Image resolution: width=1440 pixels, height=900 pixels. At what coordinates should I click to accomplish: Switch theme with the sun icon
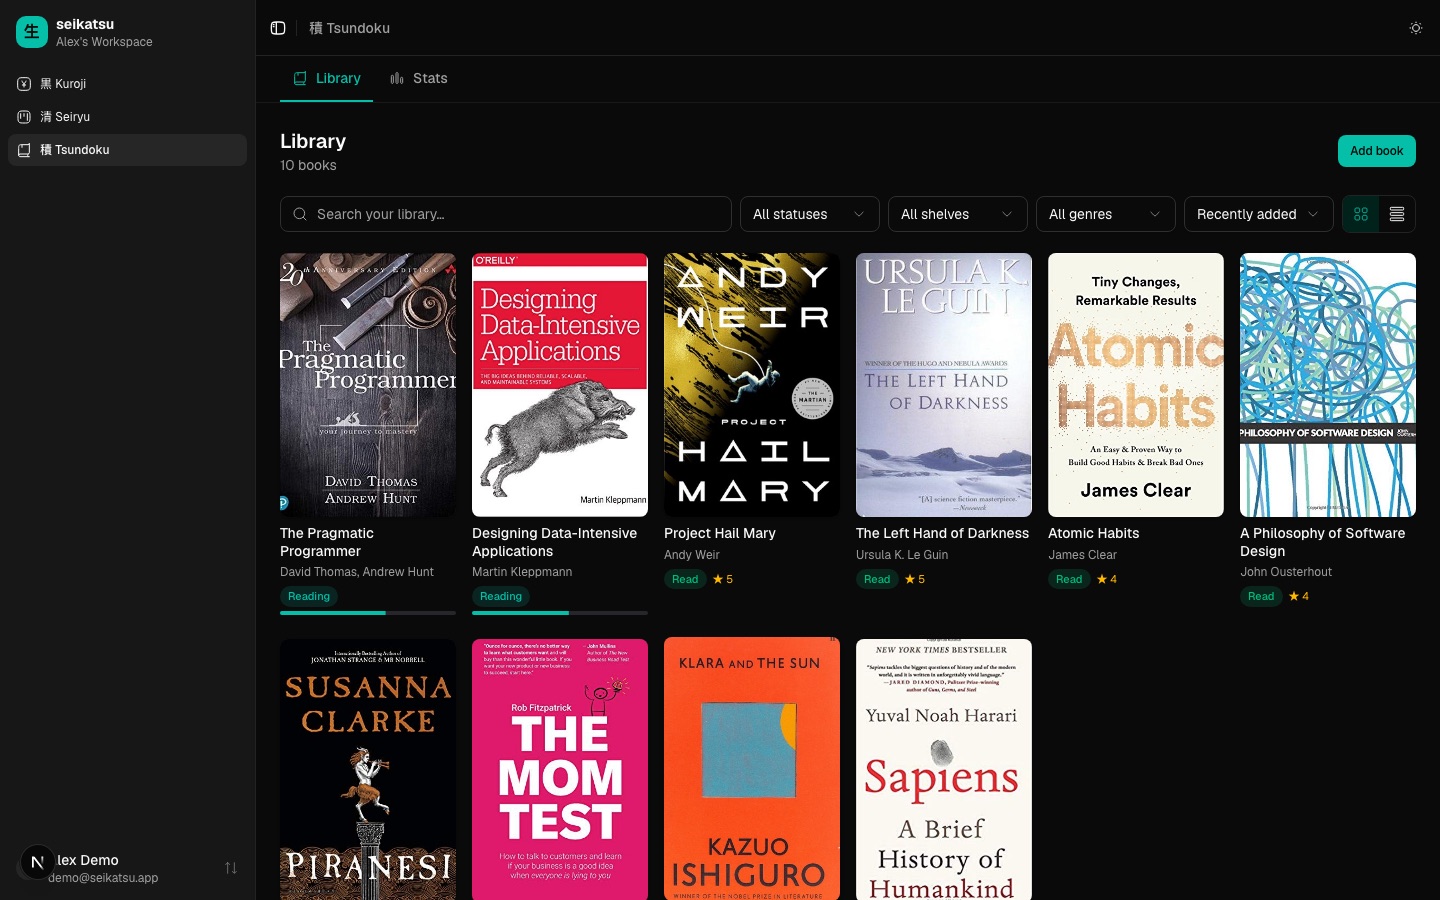point(1416,28)
